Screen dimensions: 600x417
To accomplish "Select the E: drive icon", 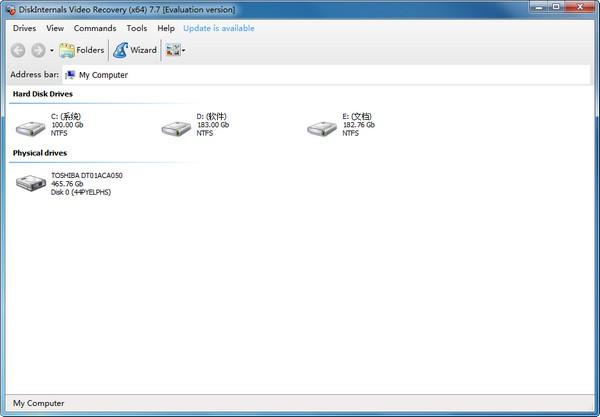I will (322, 129).
